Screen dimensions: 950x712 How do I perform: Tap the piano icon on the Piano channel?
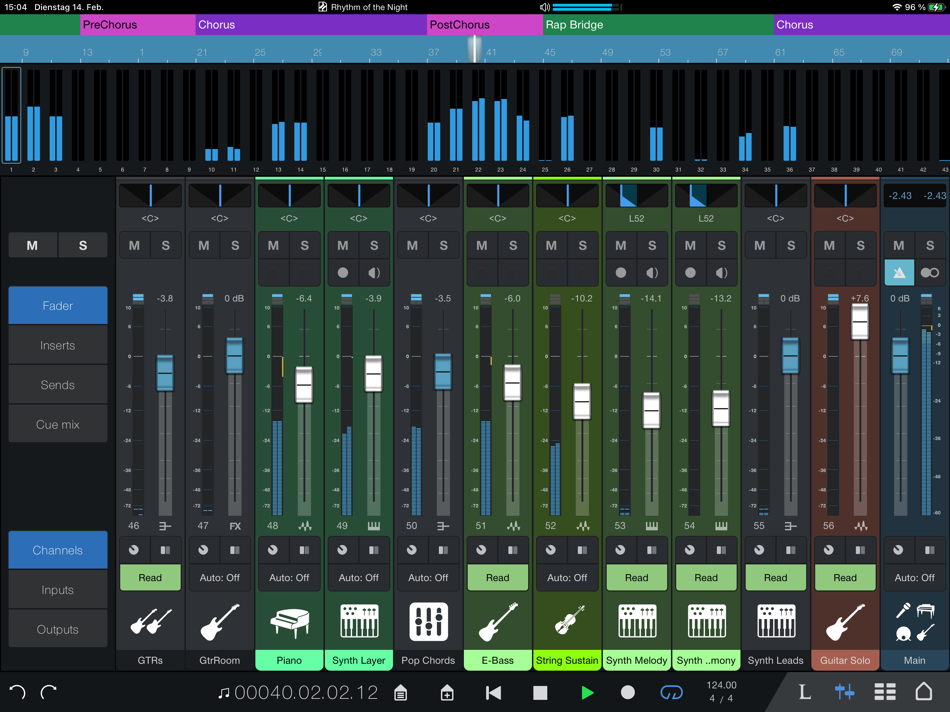tap(289, 620)
